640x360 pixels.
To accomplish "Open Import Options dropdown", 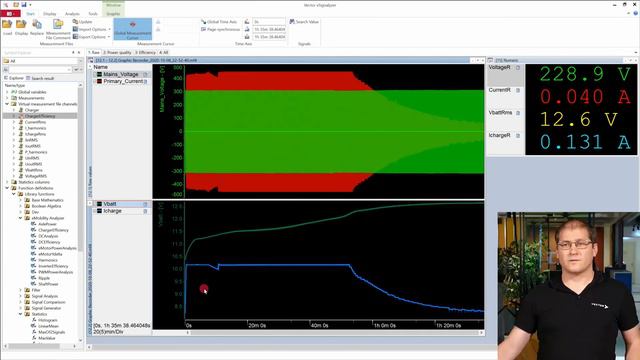I will (91, 29).
